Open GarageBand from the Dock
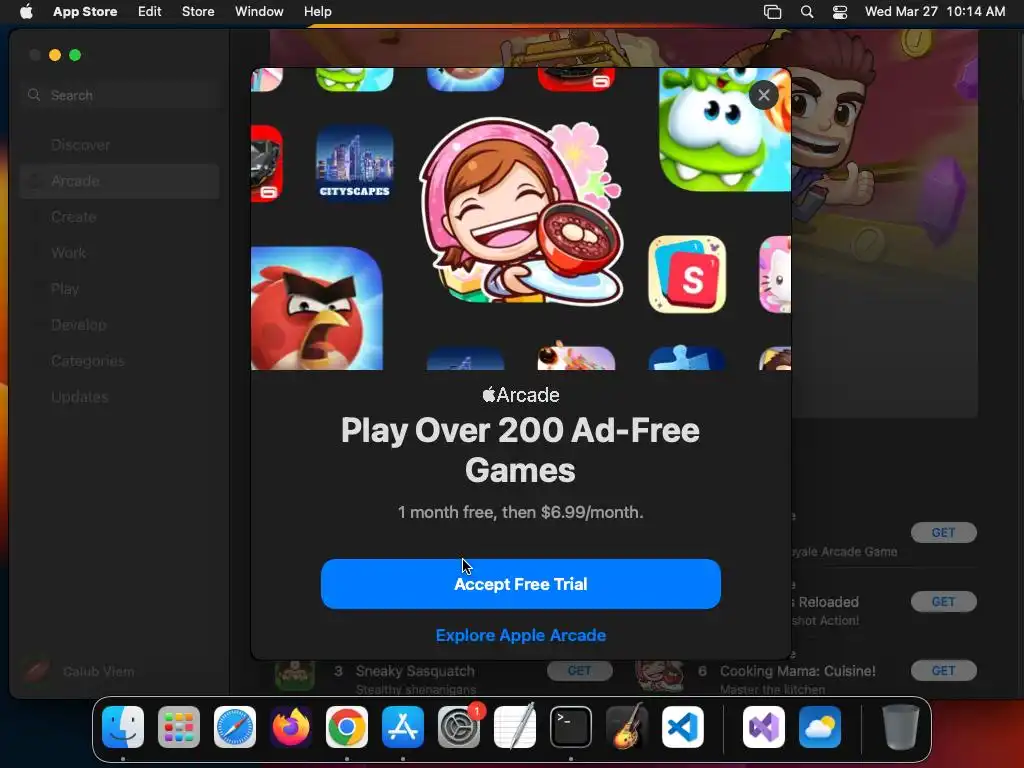This screenshot has height=768, width=1024. [x=627, y=727]
